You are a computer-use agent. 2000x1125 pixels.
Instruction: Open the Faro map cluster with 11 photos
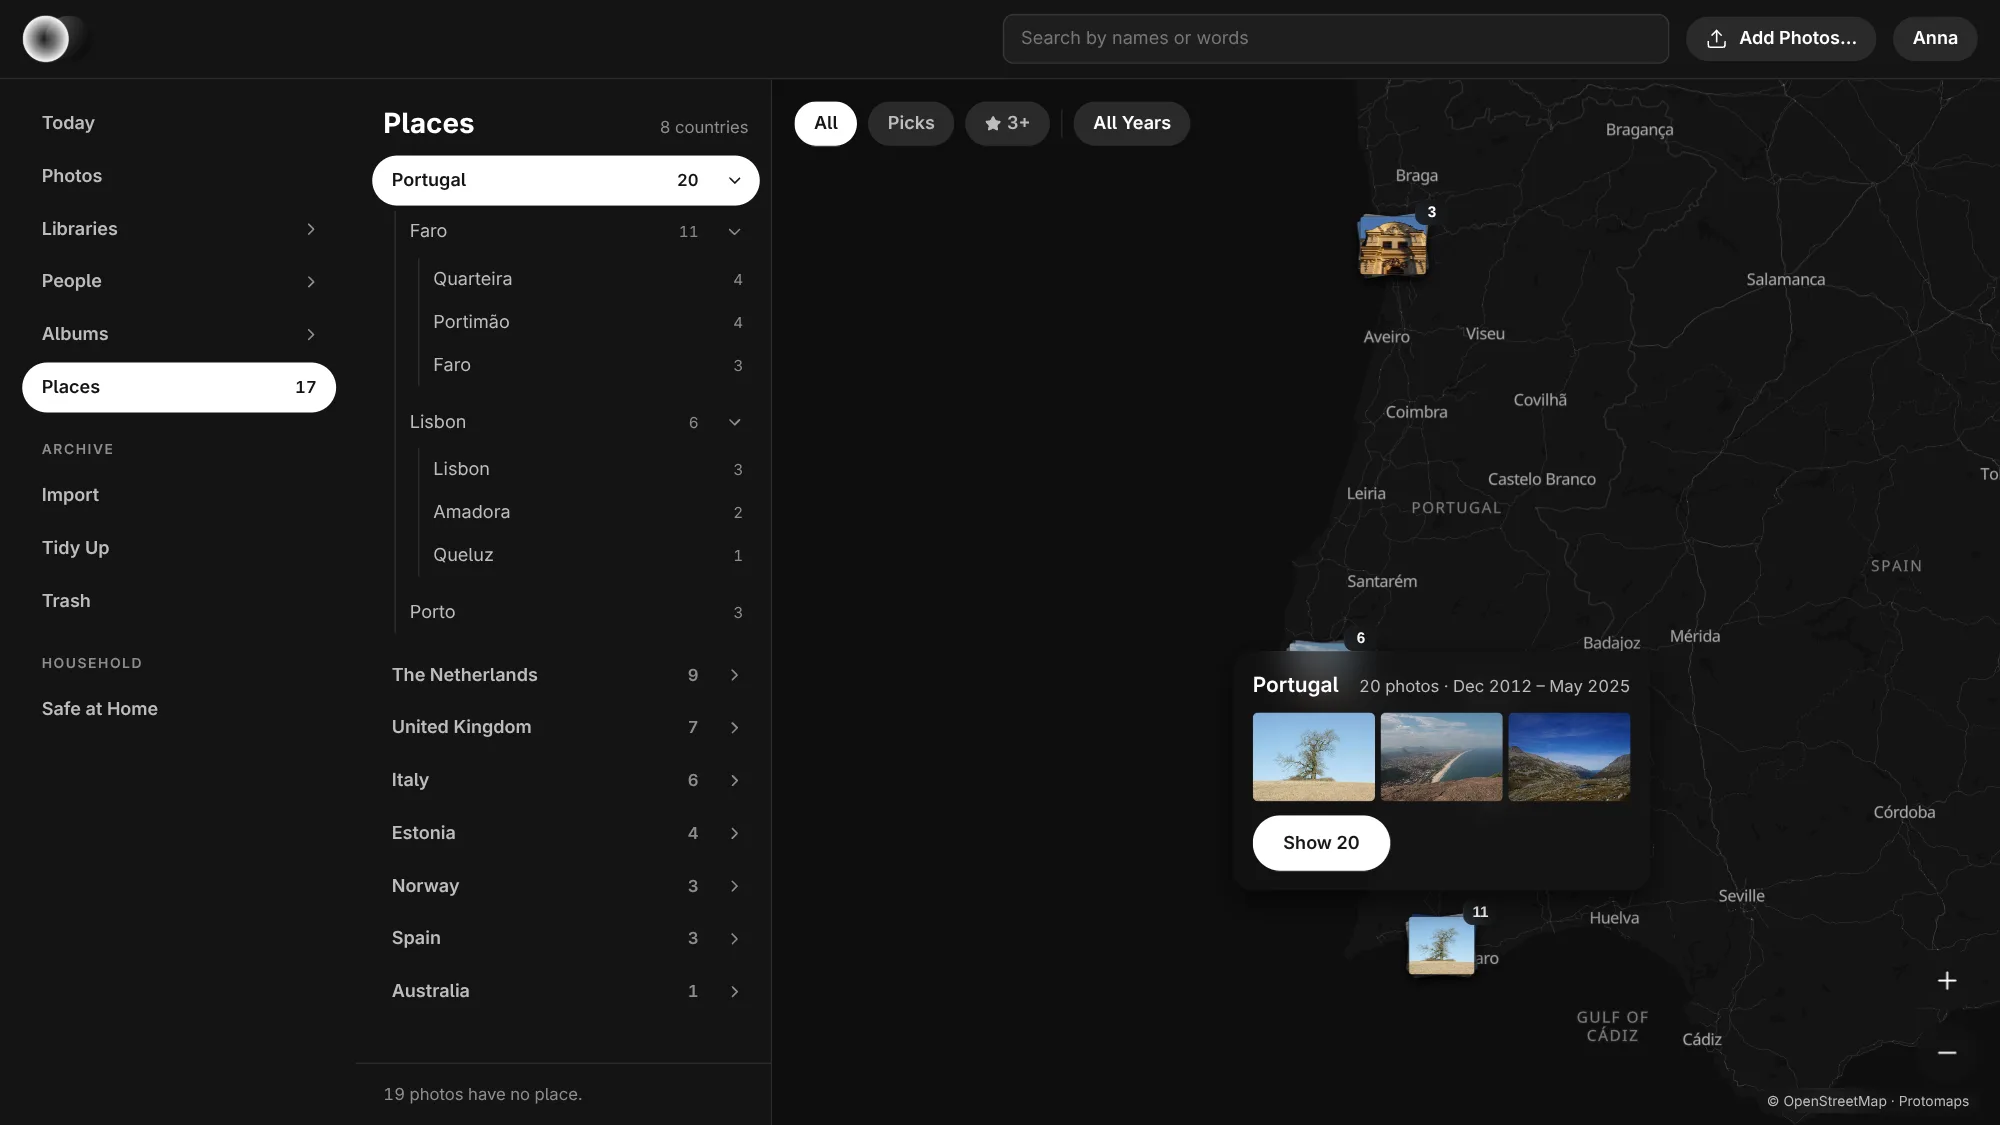[x=1441, y=945]
